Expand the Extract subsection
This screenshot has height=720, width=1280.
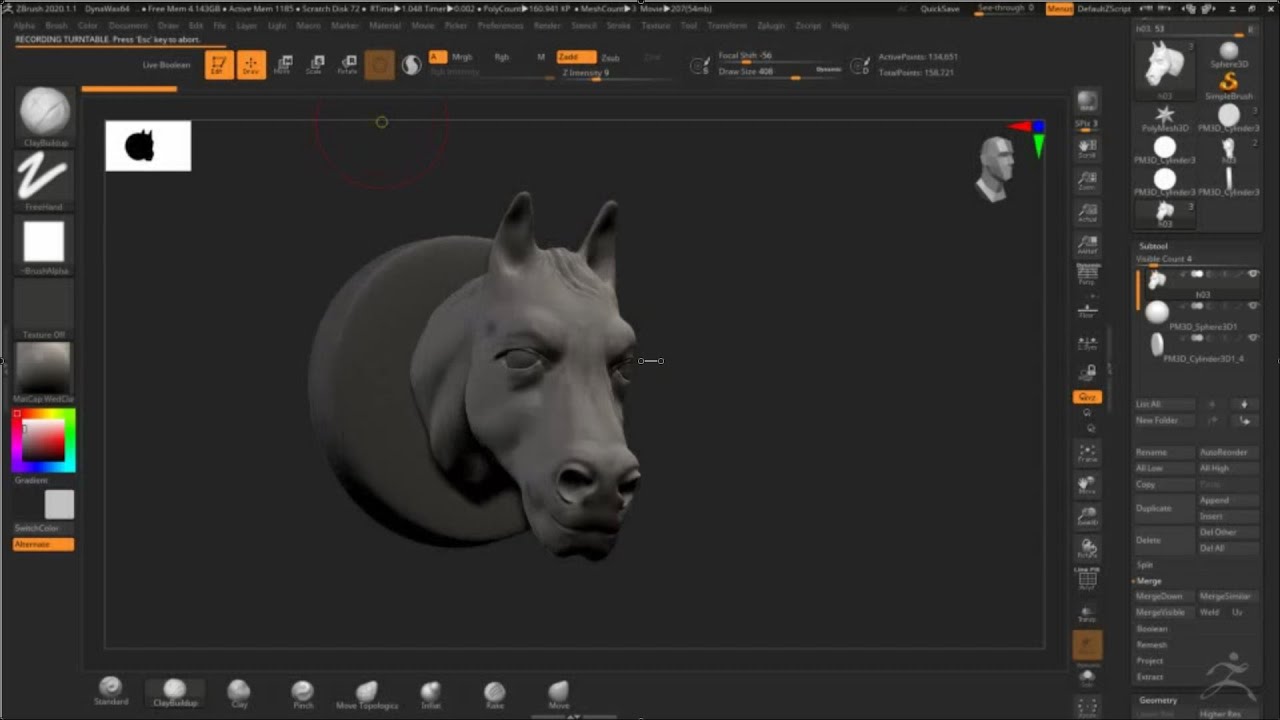pos(1150,677)
